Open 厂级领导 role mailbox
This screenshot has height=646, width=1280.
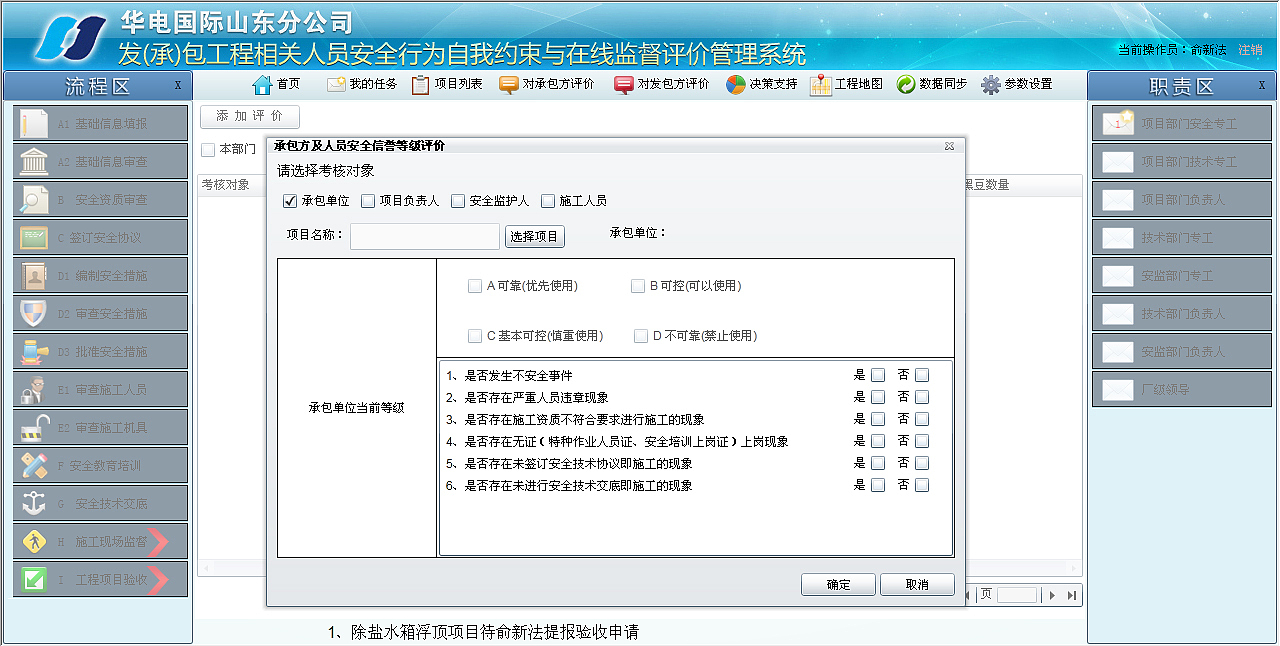1183,389
